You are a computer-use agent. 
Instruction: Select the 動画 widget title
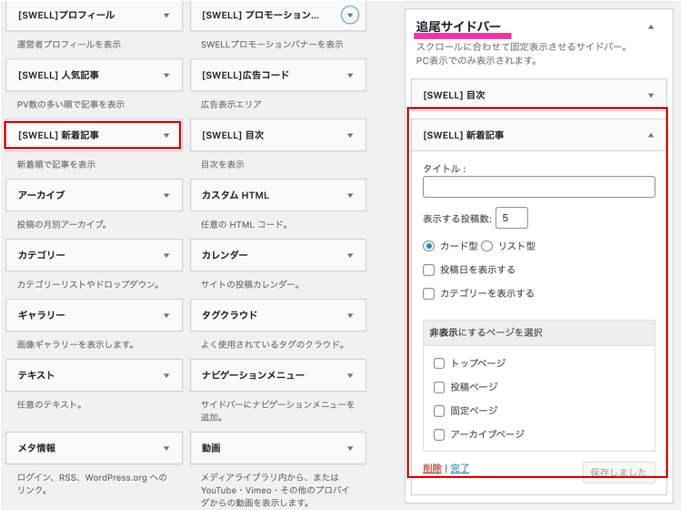tap(211, 448)
